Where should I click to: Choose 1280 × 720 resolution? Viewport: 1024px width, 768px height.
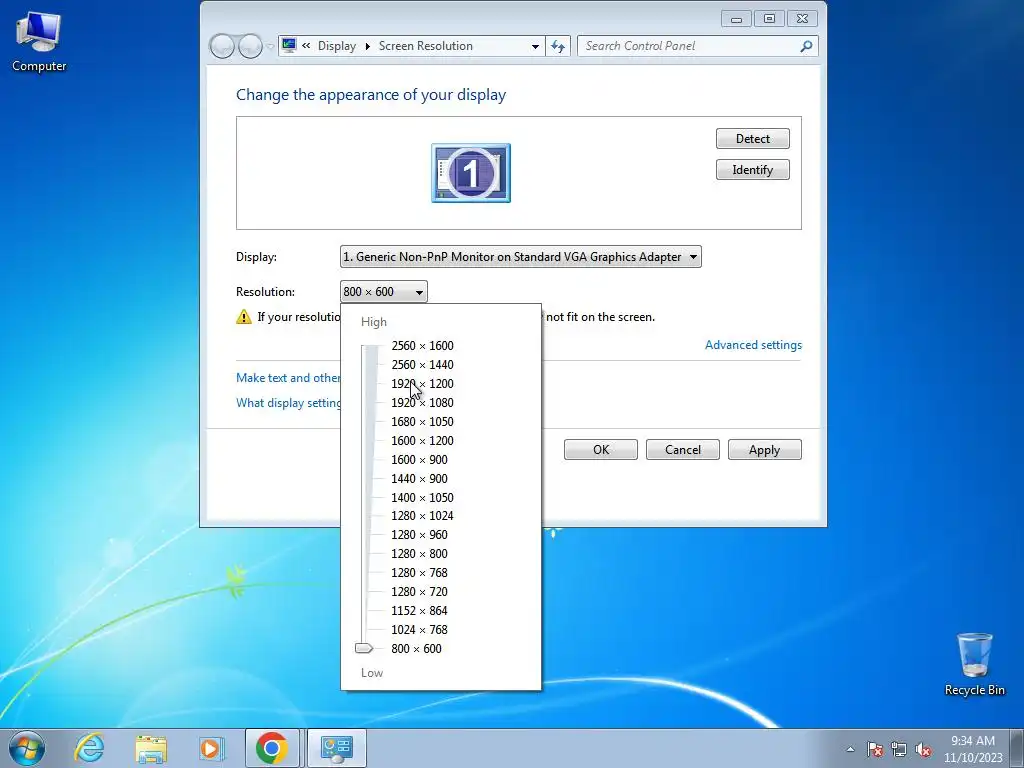coord(419,591)
